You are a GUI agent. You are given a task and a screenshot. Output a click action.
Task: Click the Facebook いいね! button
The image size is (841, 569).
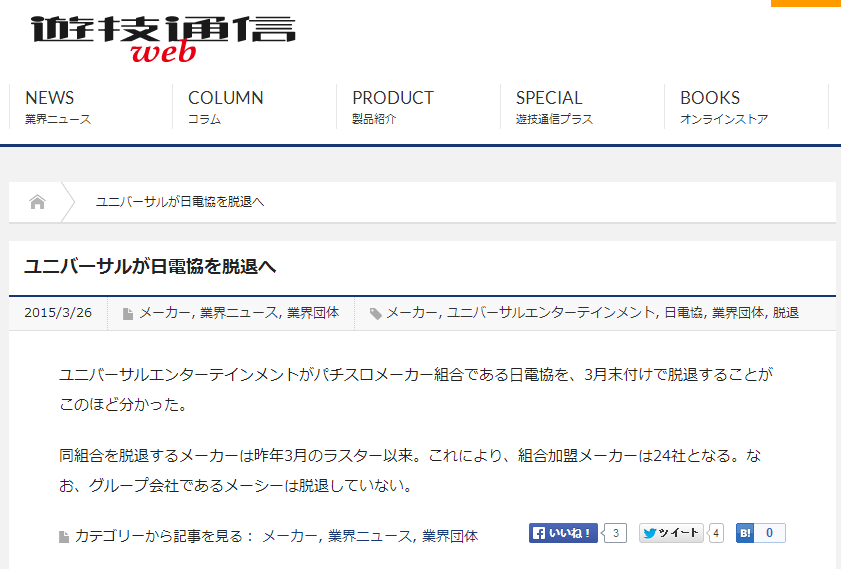point(563,533)
